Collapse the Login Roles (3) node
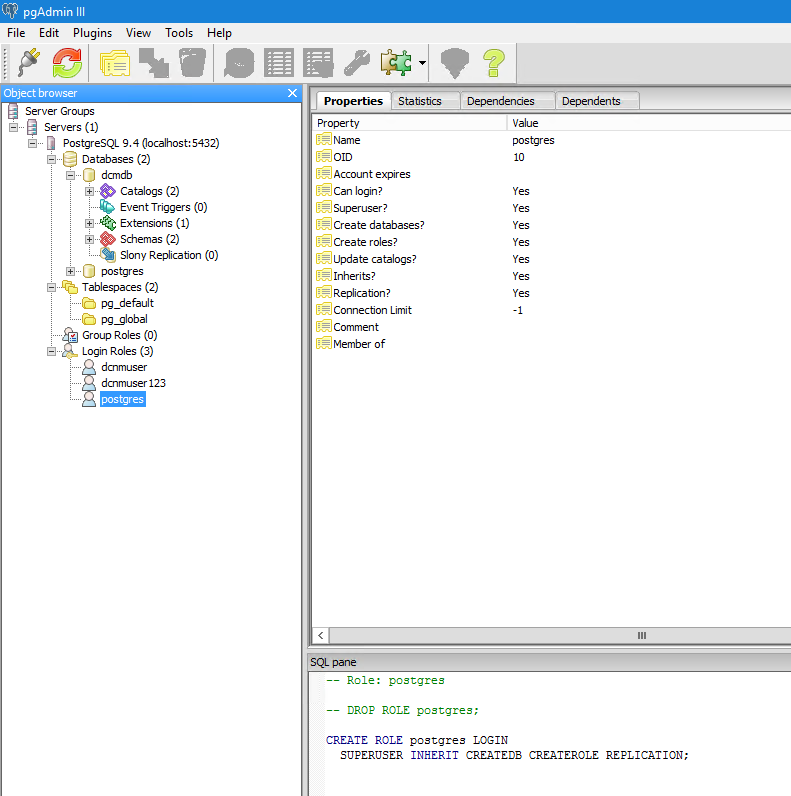This screenshot has width=791, height=796. coord(51,351)
